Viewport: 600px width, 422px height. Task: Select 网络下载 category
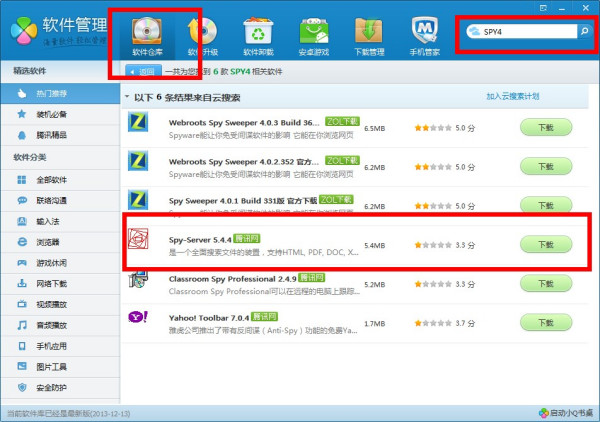60,284
